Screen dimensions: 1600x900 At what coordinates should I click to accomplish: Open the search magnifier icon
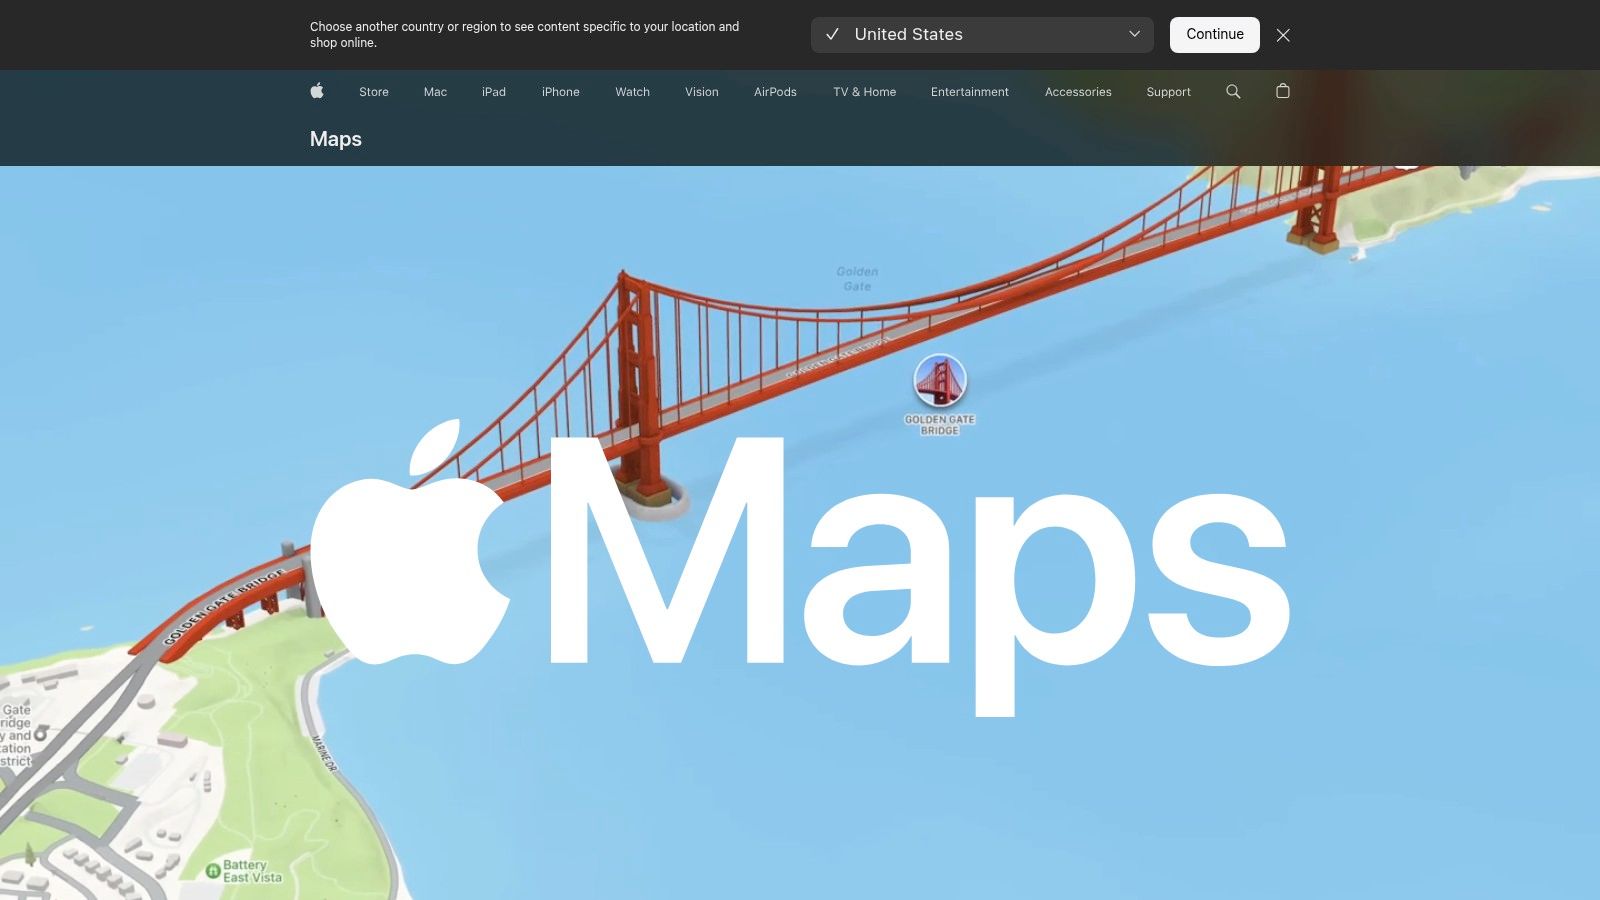1233,91
